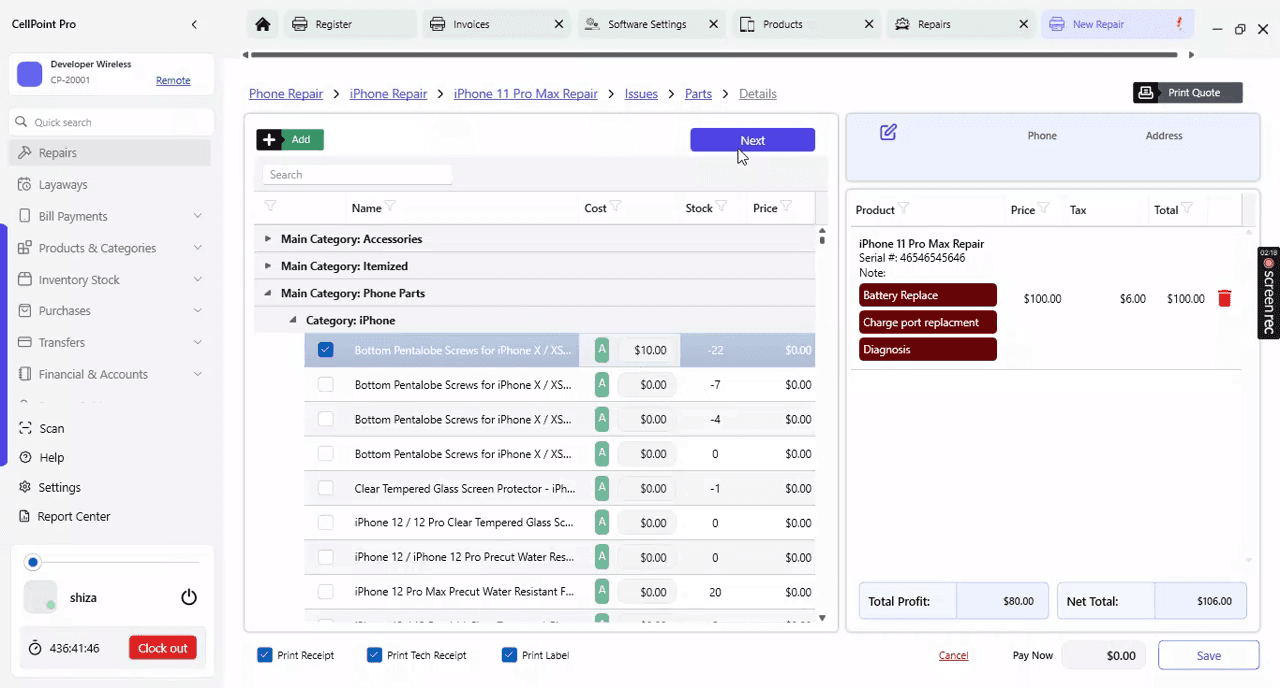The width and height of the screenshot is (1280, 688).
Task: Click the power icon beside shiza
Action: click(189, 597)
